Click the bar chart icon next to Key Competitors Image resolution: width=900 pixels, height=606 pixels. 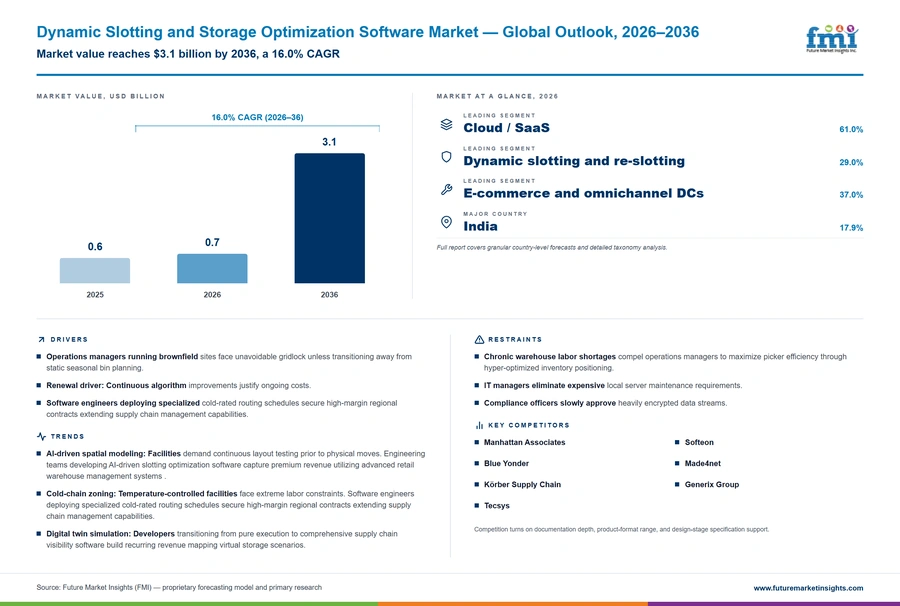[x=479, y=425]
